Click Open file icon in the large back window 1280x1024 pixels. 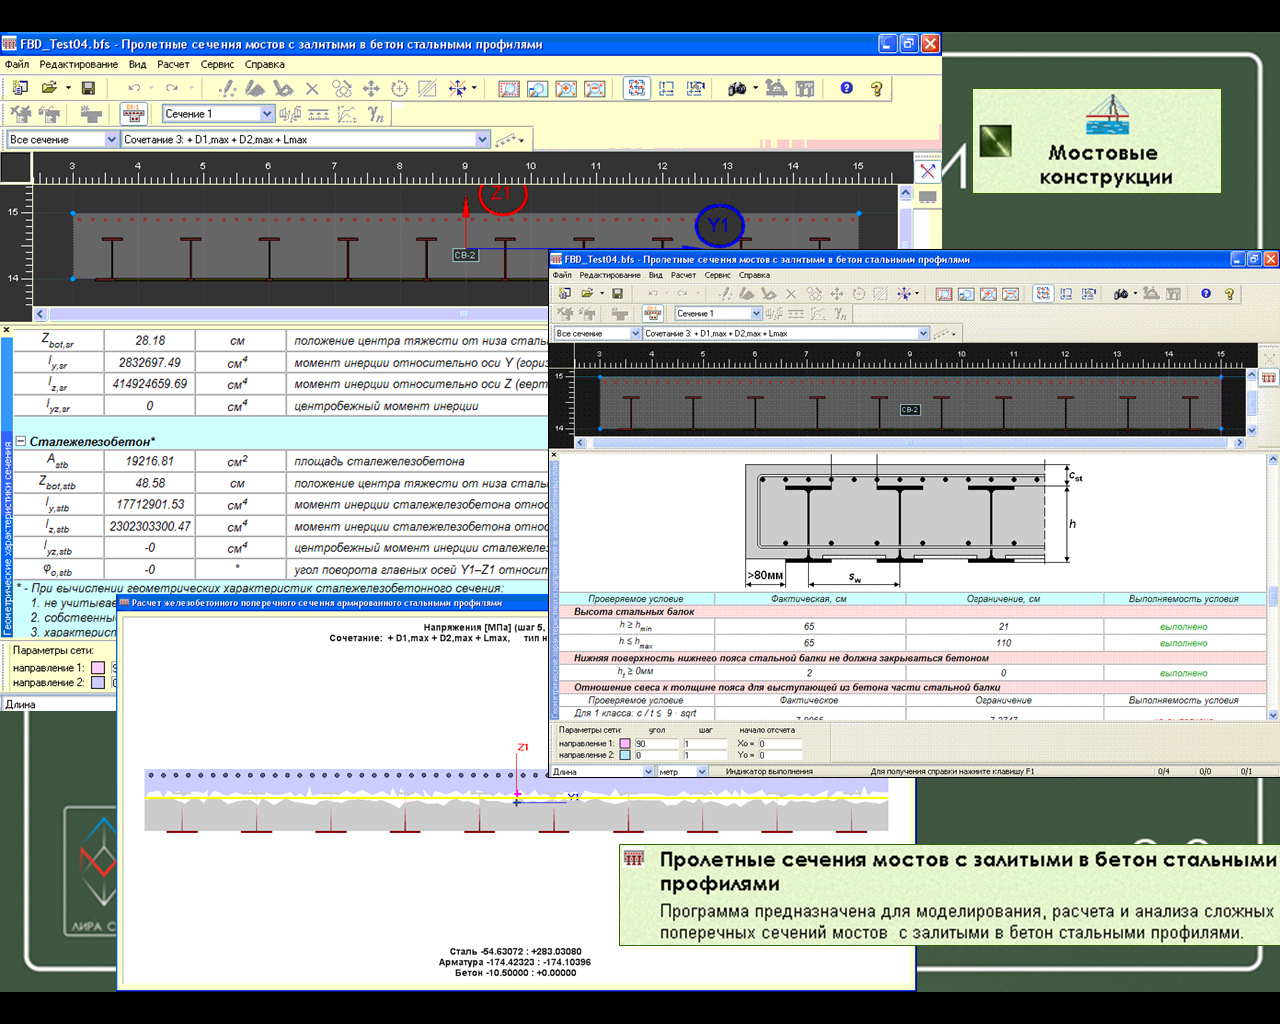[49, 89]
